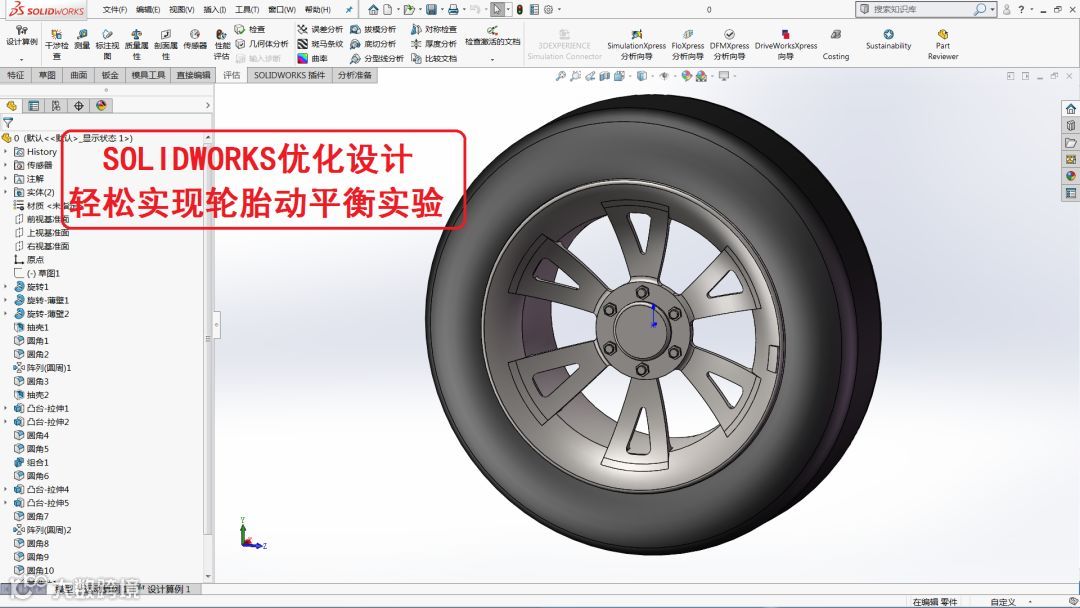Open the 工具(T) menu

(247, 10)
